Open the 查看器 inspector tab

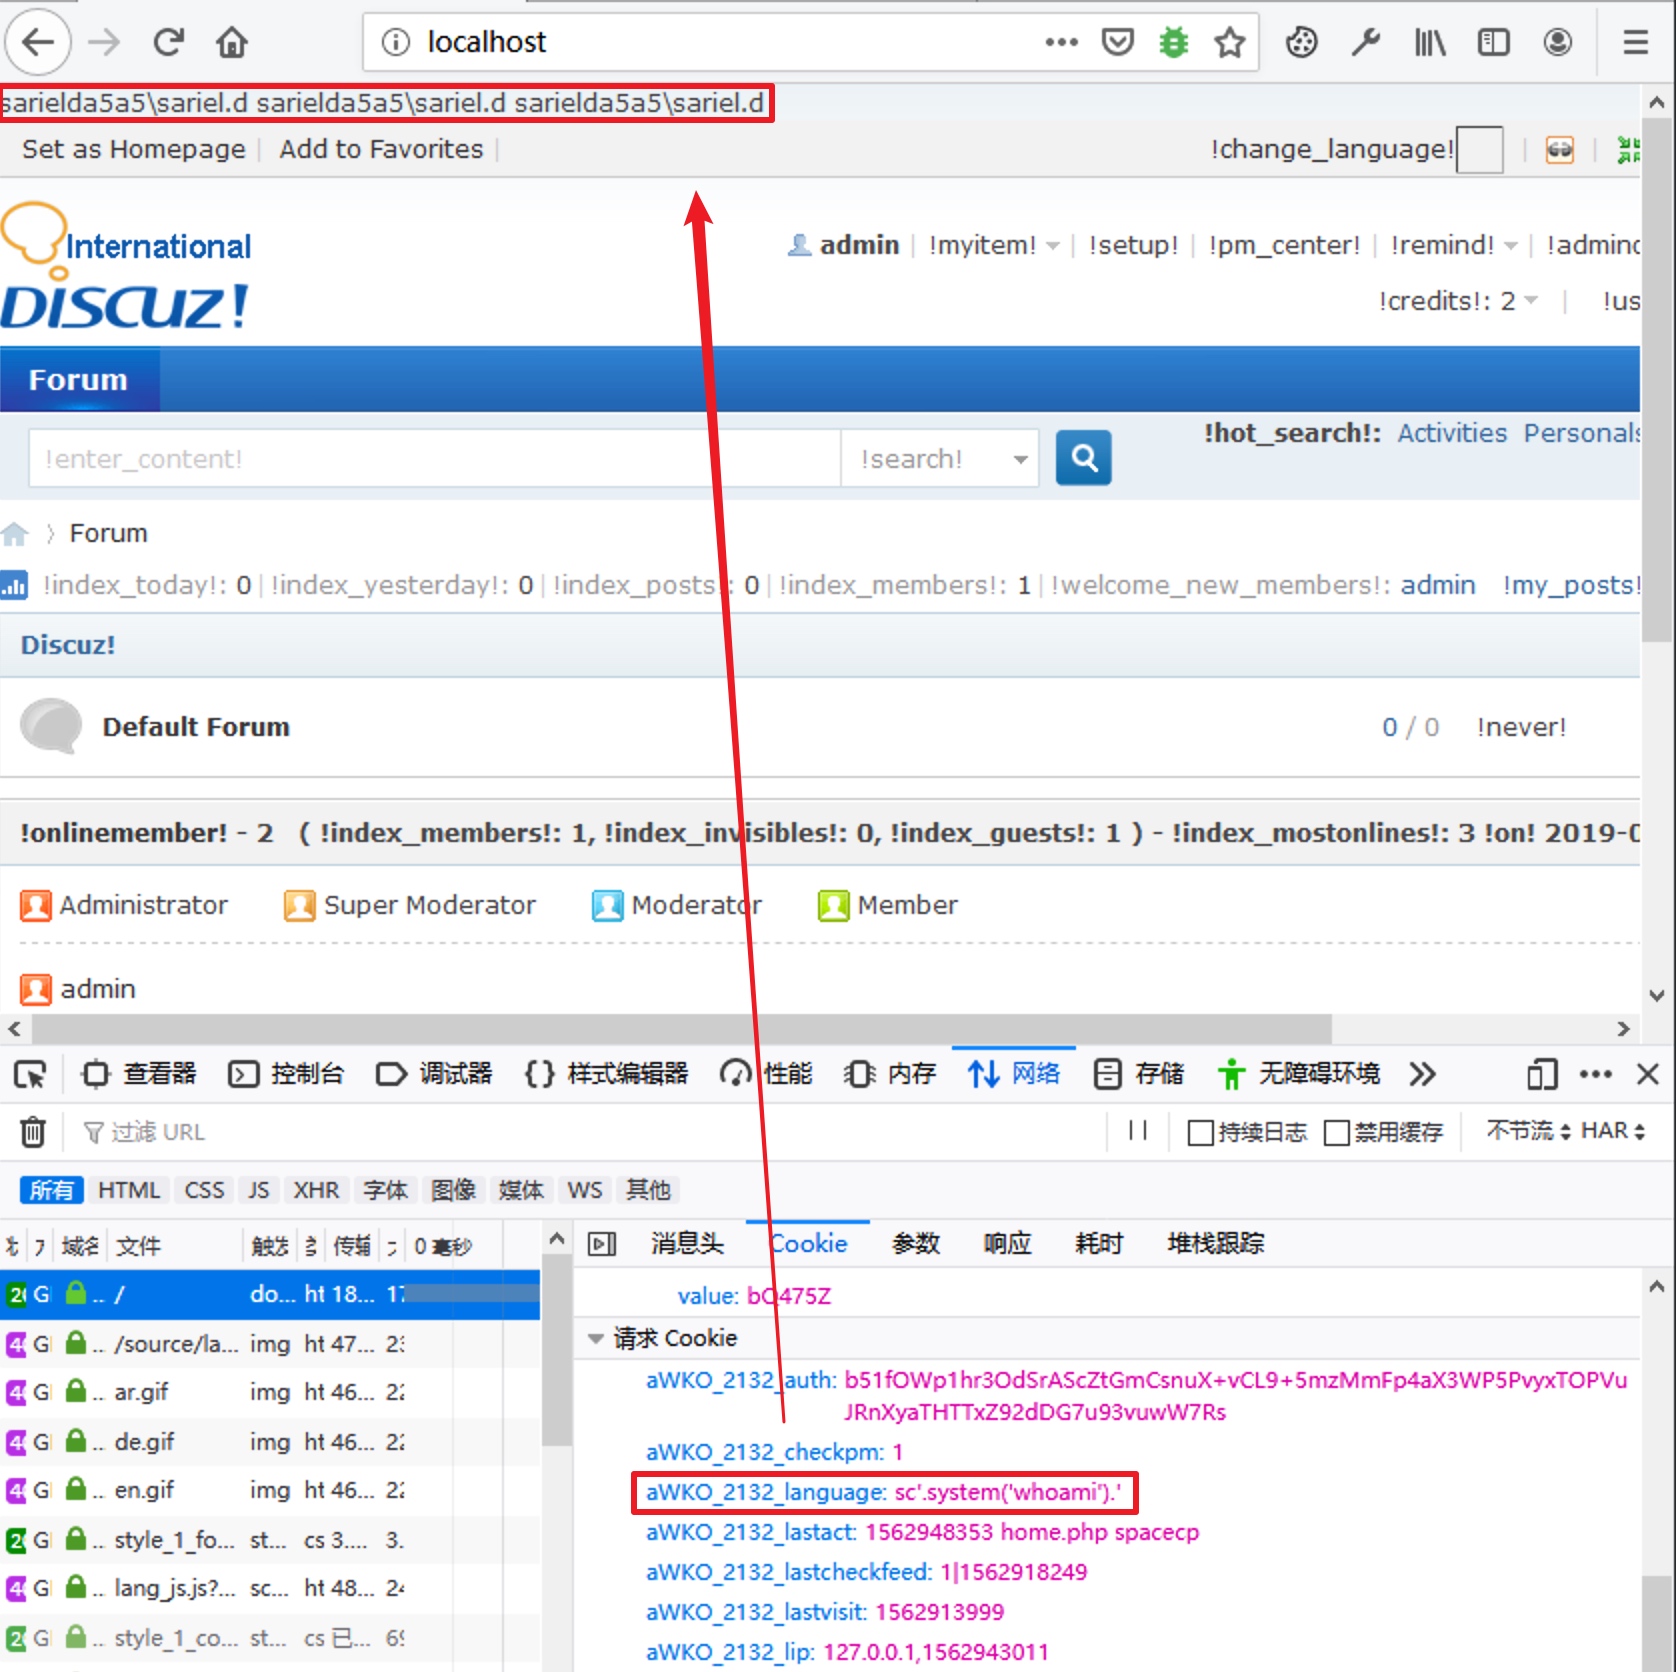pyautogui.click(x=138, y=1074)
